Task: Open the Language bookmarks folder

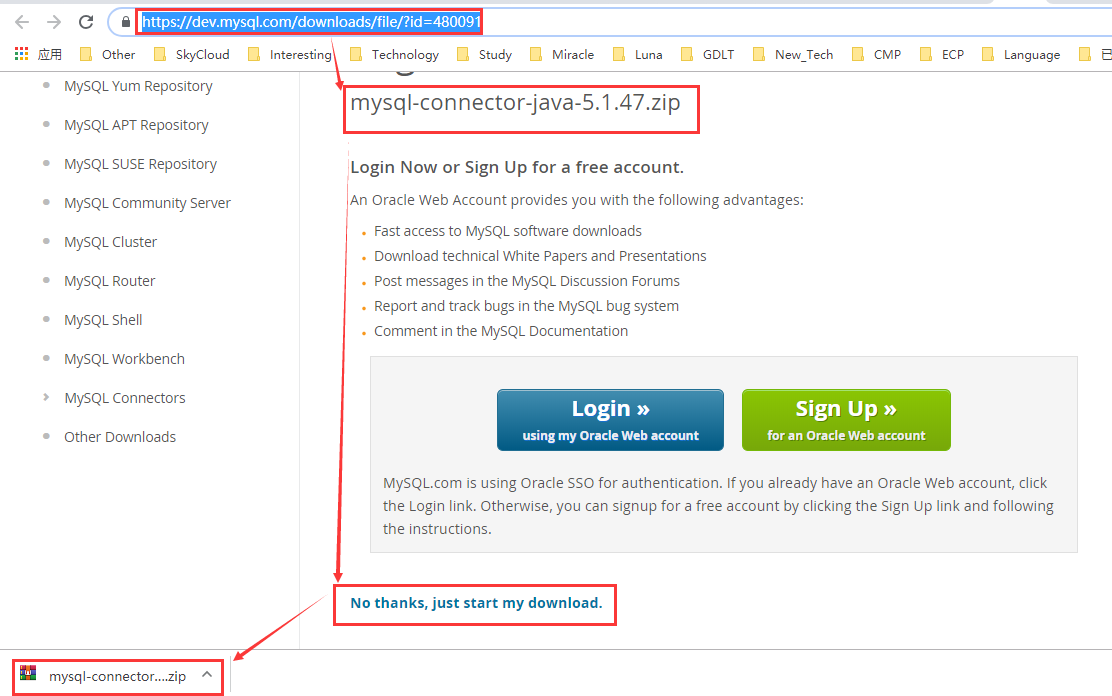Action: pos(1021,55)
